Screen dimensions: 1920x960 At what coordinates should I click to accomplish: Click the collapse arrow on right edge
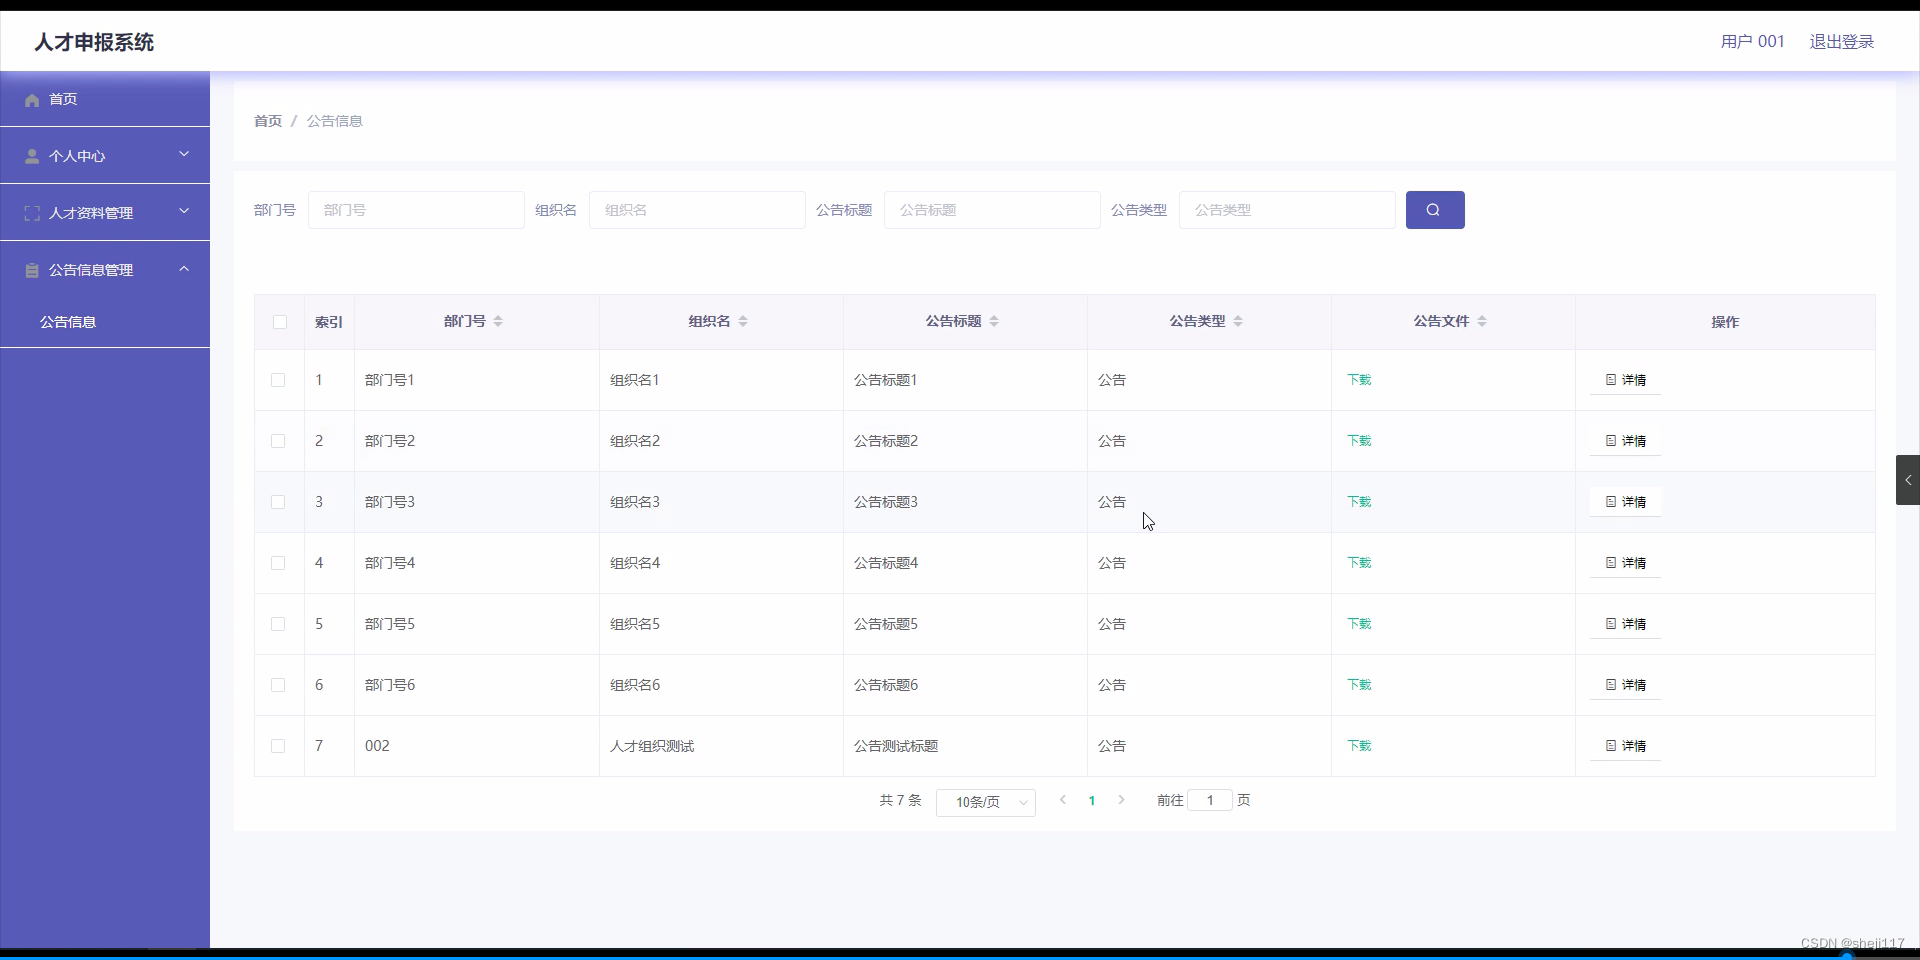click(x=1908, y=480)
